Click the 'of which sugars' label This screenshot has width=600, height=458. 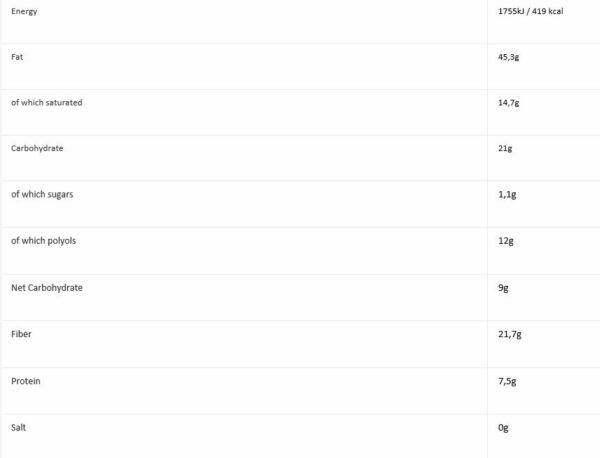point(42,195)
